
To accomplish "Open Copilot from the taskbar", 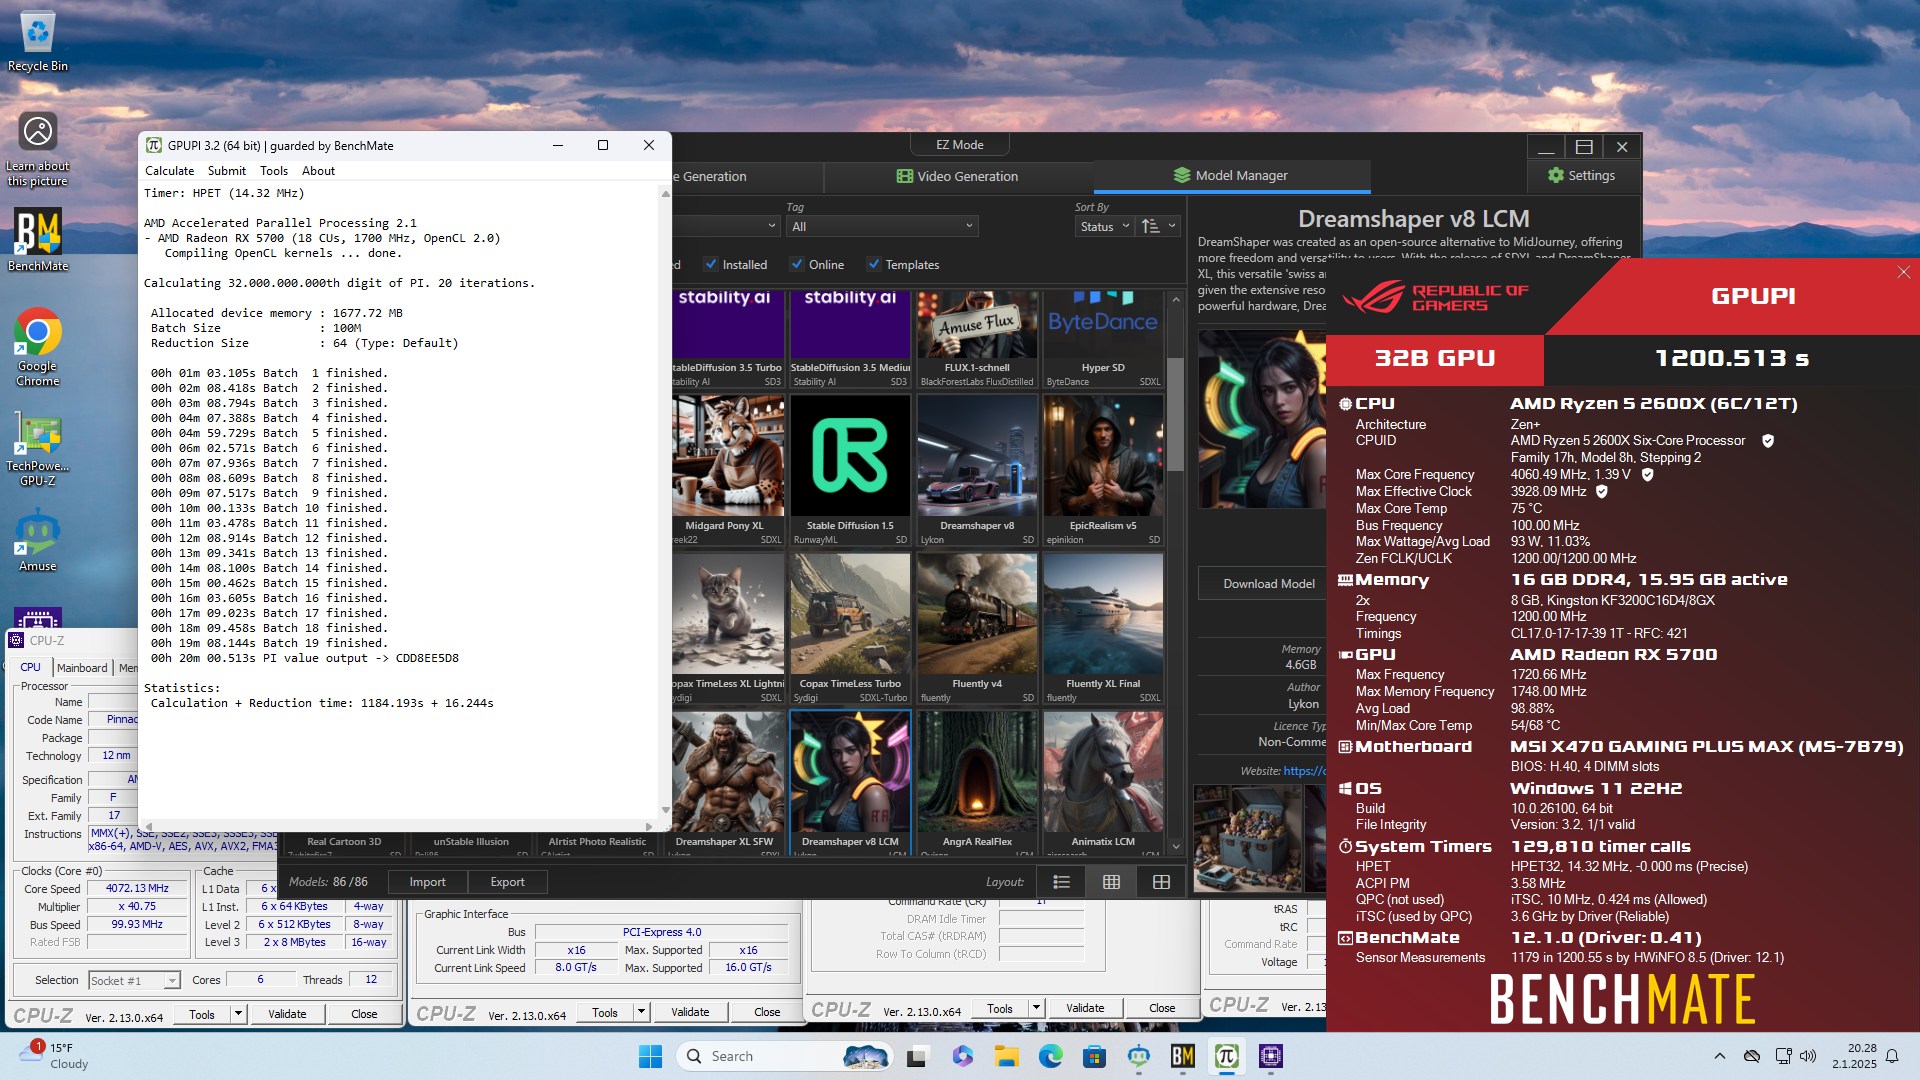I will (x=962, y=1056).
